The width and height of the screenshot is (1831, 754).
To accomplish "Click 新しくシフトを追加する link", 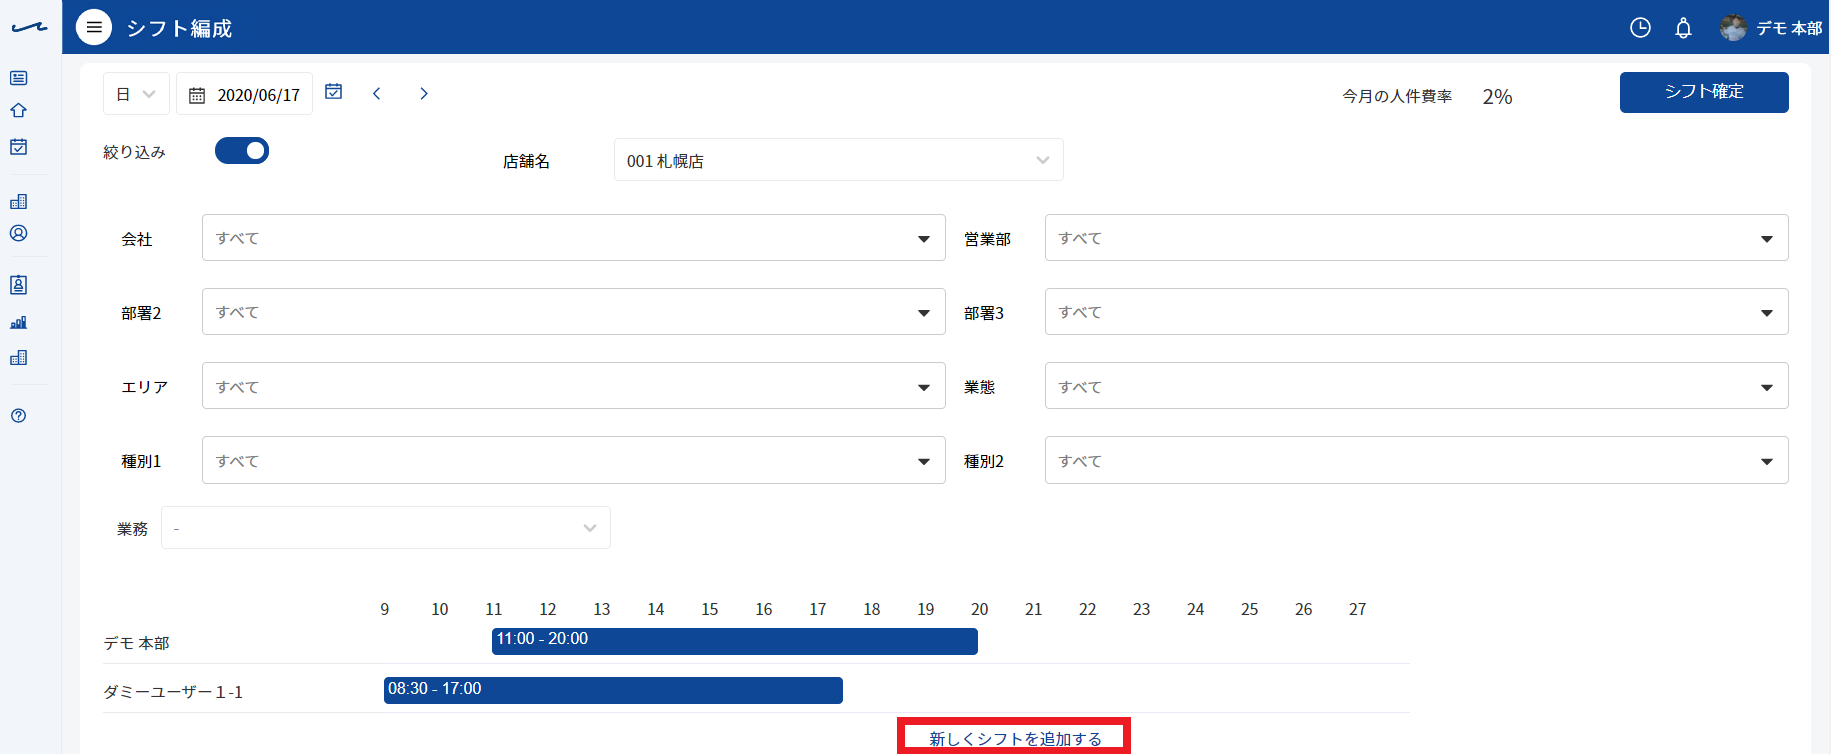I will [x=1015, y=739].
